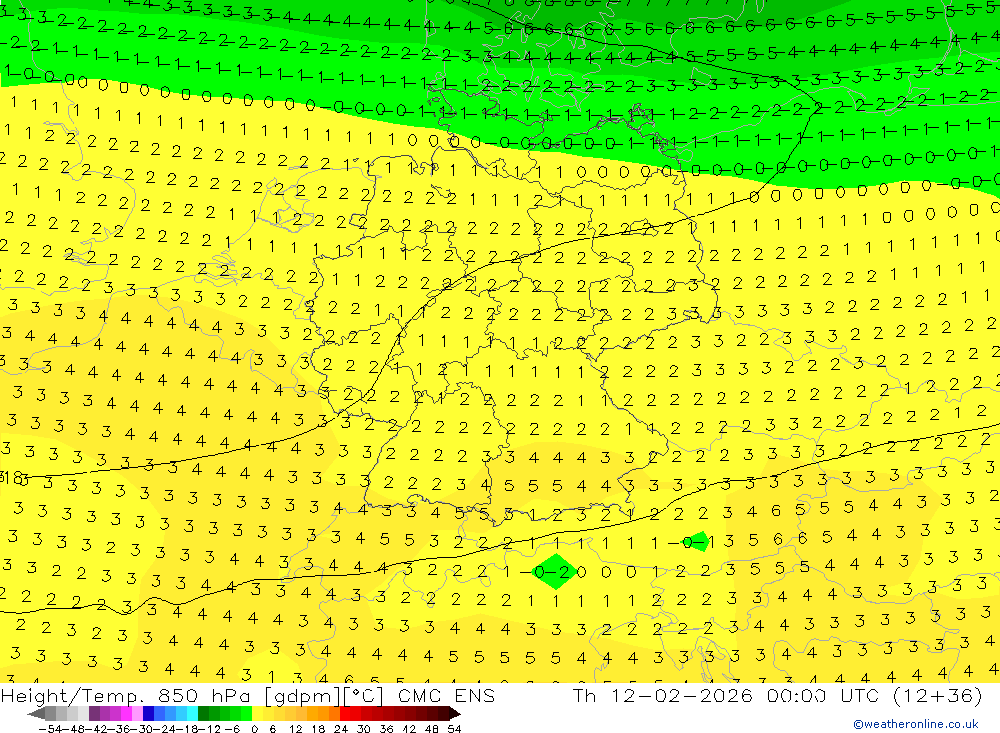
Task: Click the 'Th 12-02-2026 00:00 UTC' date label
Action: coord(726,695)
